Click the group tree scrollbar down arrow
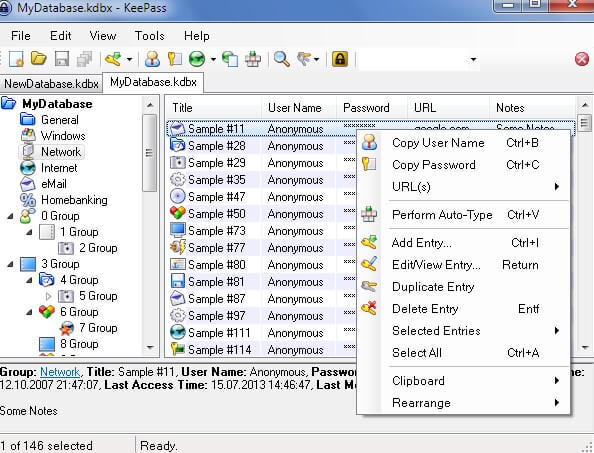The height and width of the screenshot is (453, 594). (x=150, y=347)
